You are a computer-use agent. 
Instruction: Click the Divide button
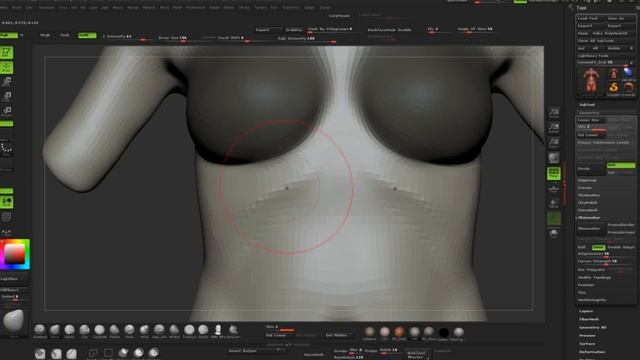tap(591, 169)
